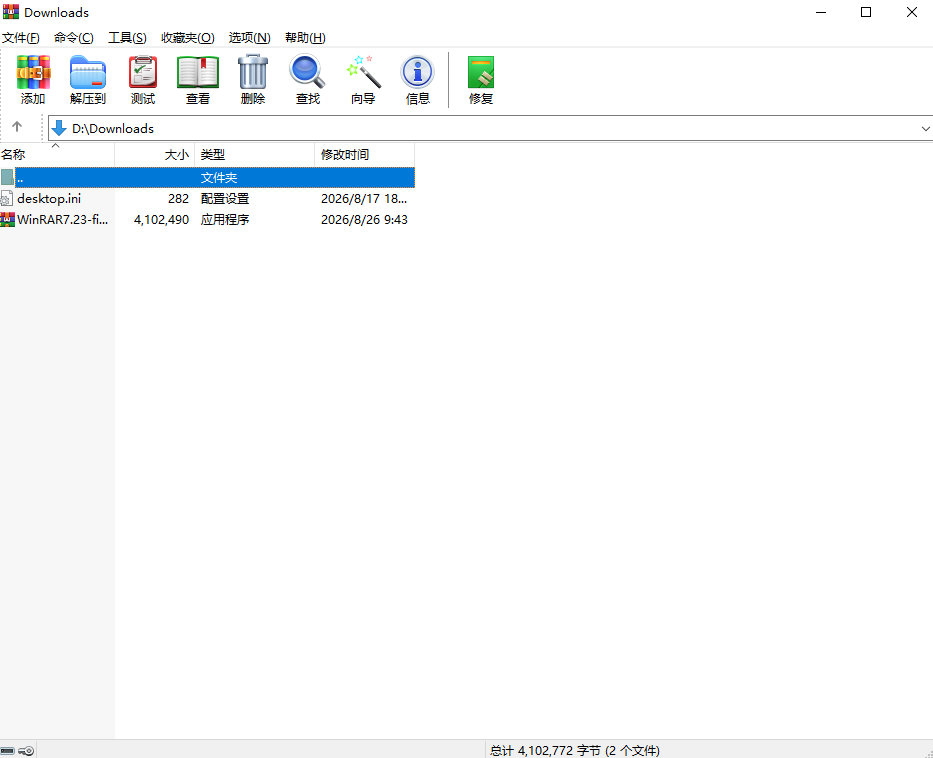The width and height of the screenshot is (933, 758).
Task: Click the 修复 (Repair) toolbar icon
Action: (481, 72)
